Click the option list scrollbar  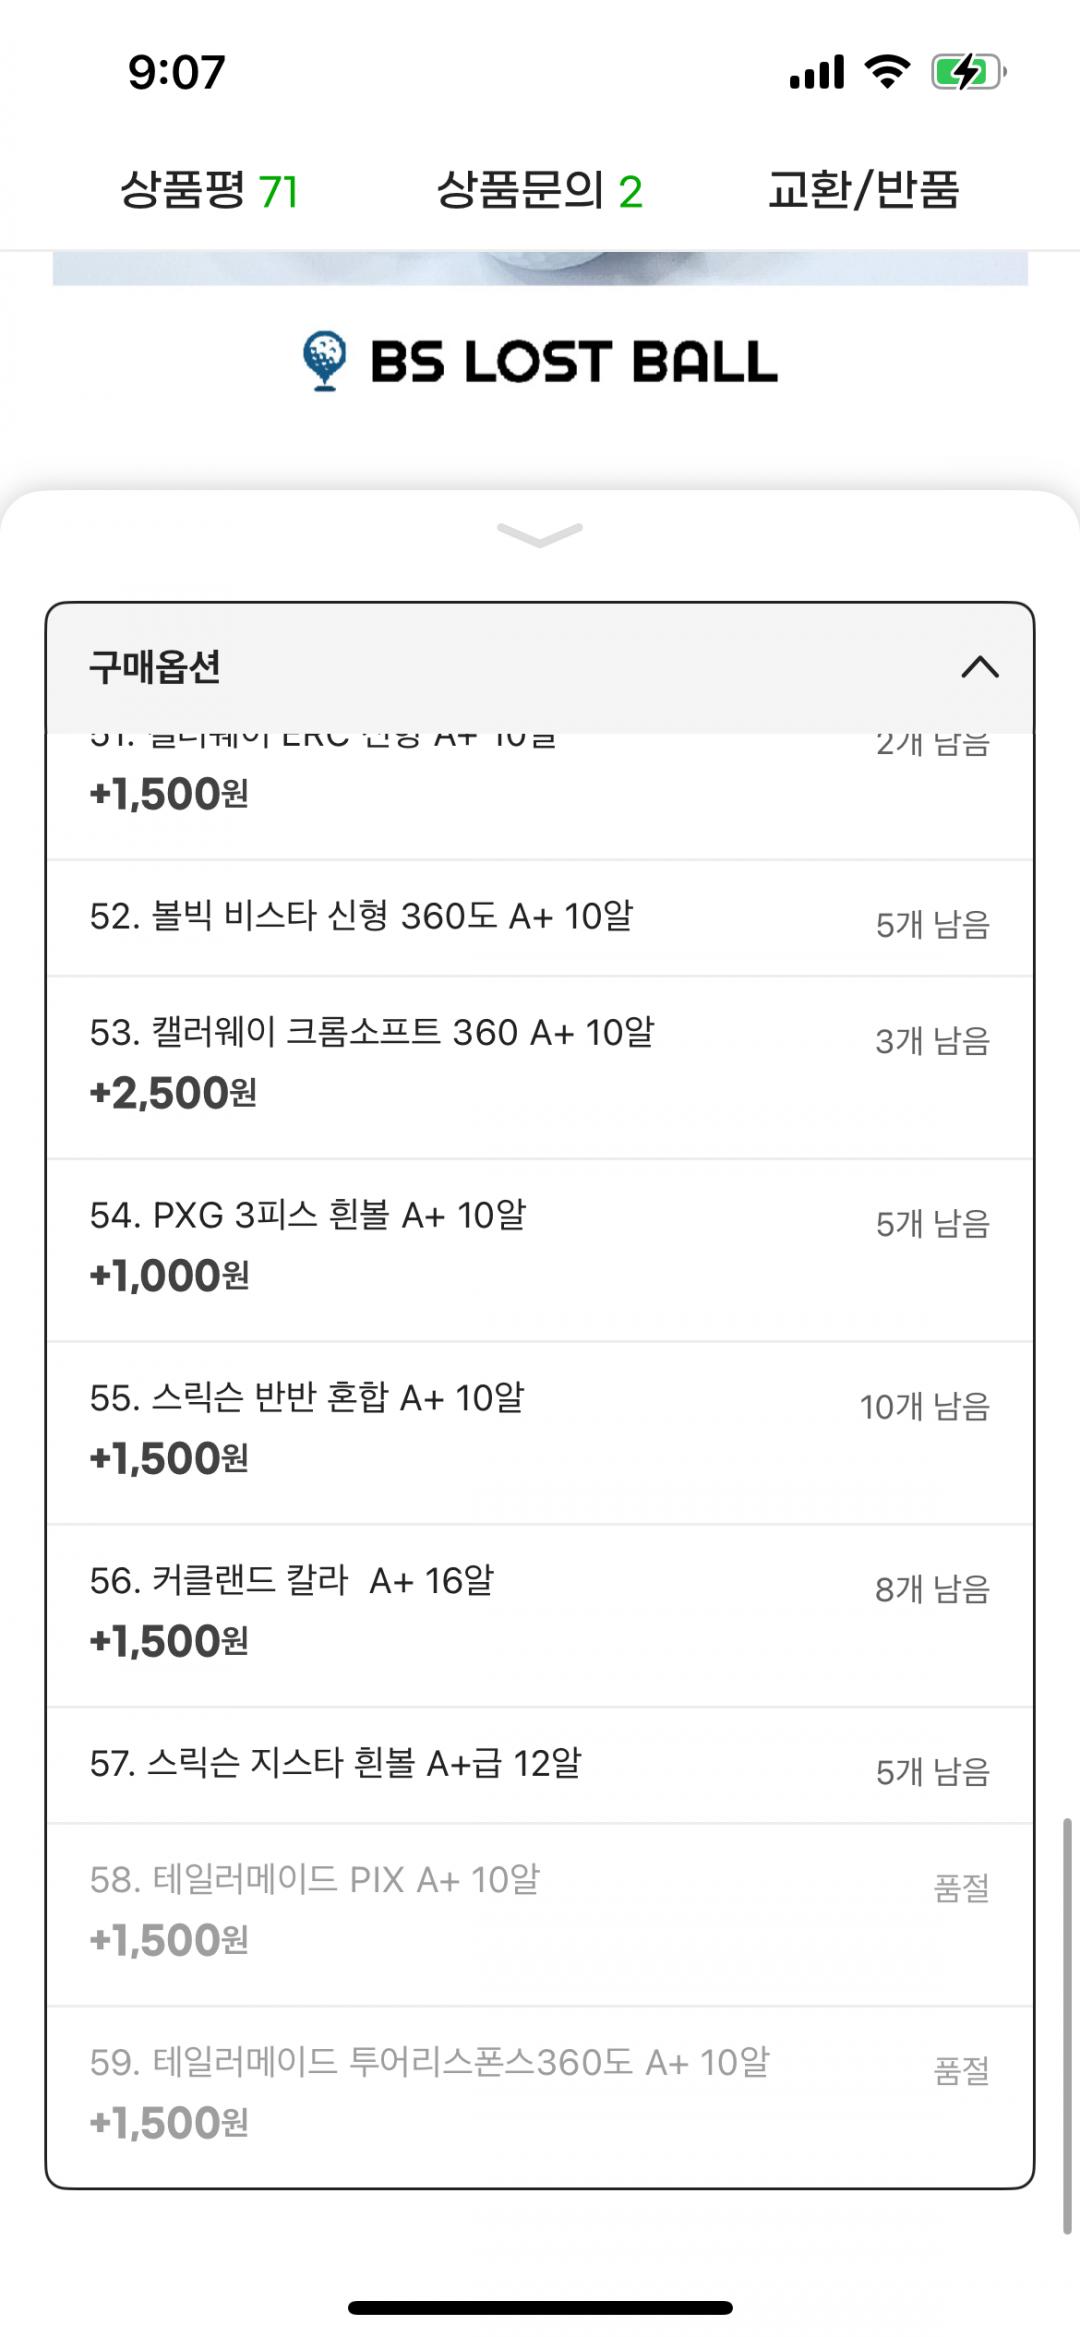[x=1066, y=2025]
